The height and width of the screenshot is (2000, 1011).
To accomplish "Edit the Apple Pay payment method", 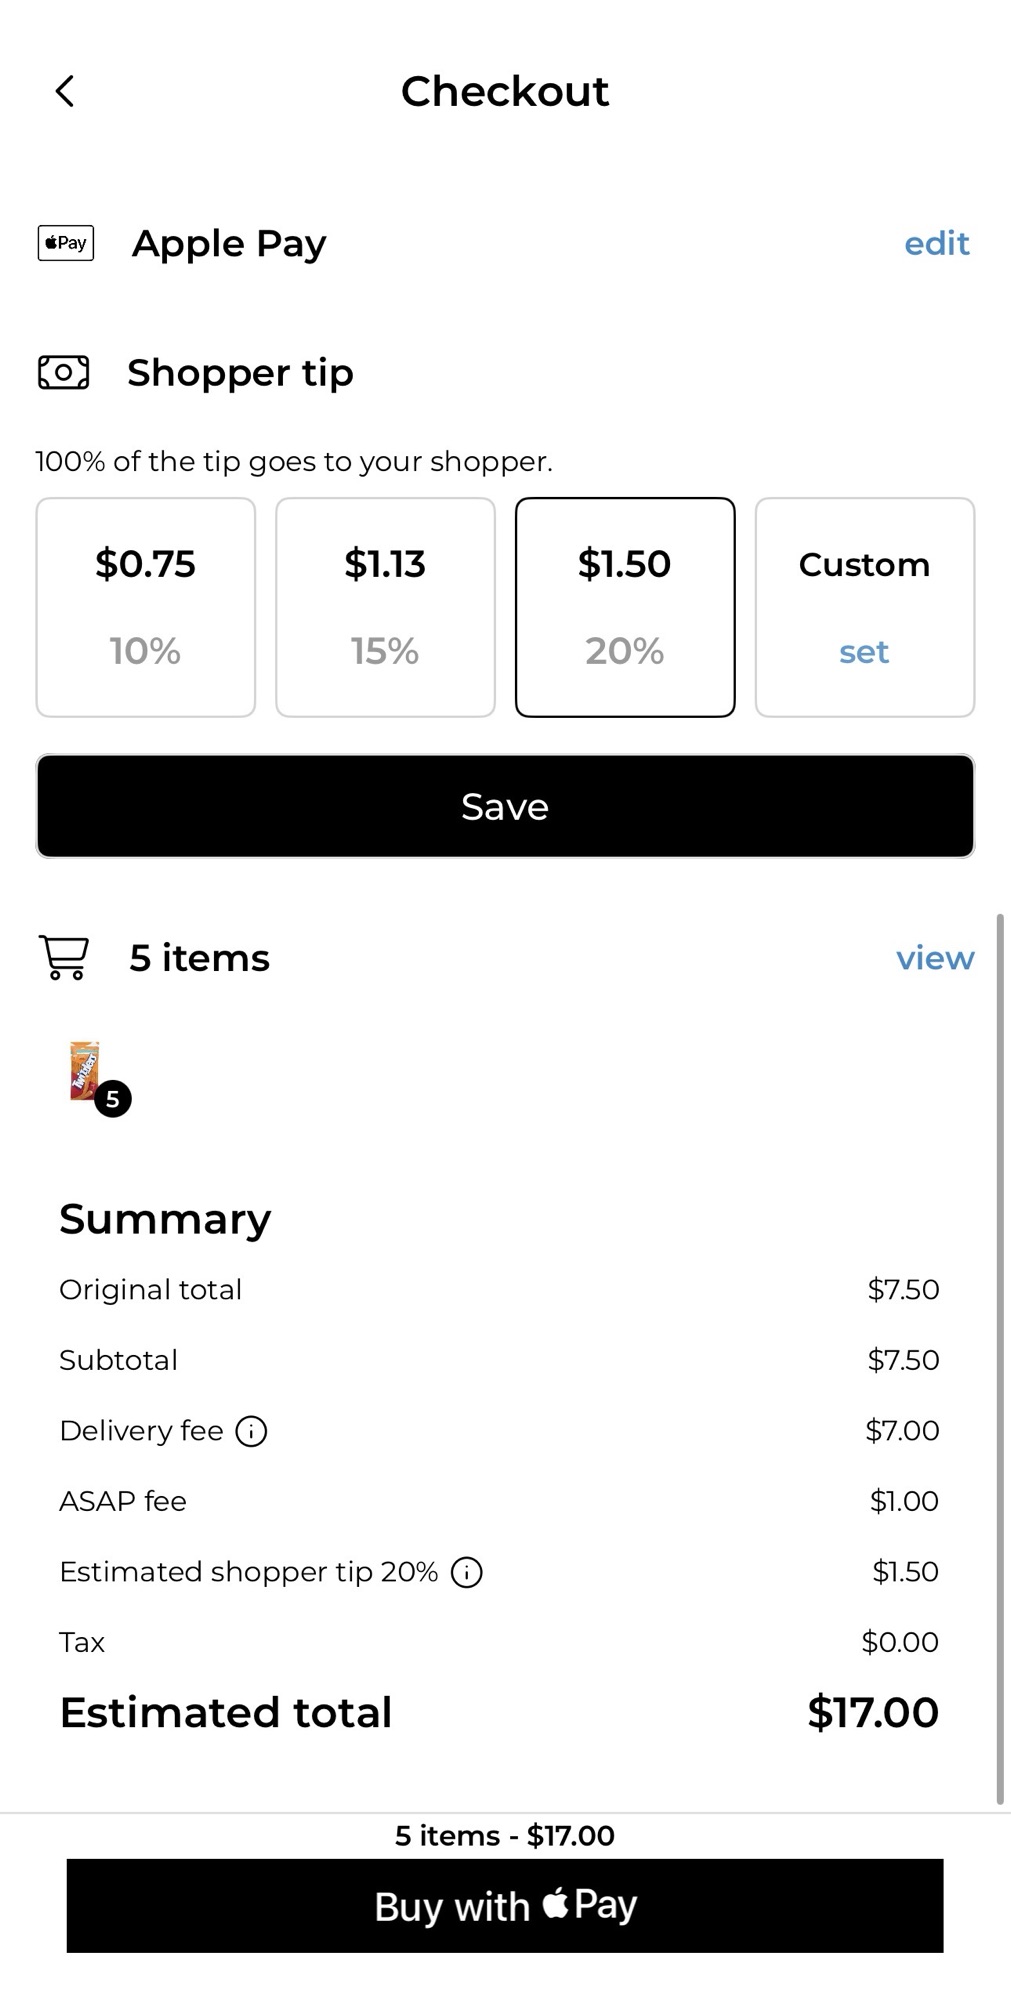I will coord(936,243).
